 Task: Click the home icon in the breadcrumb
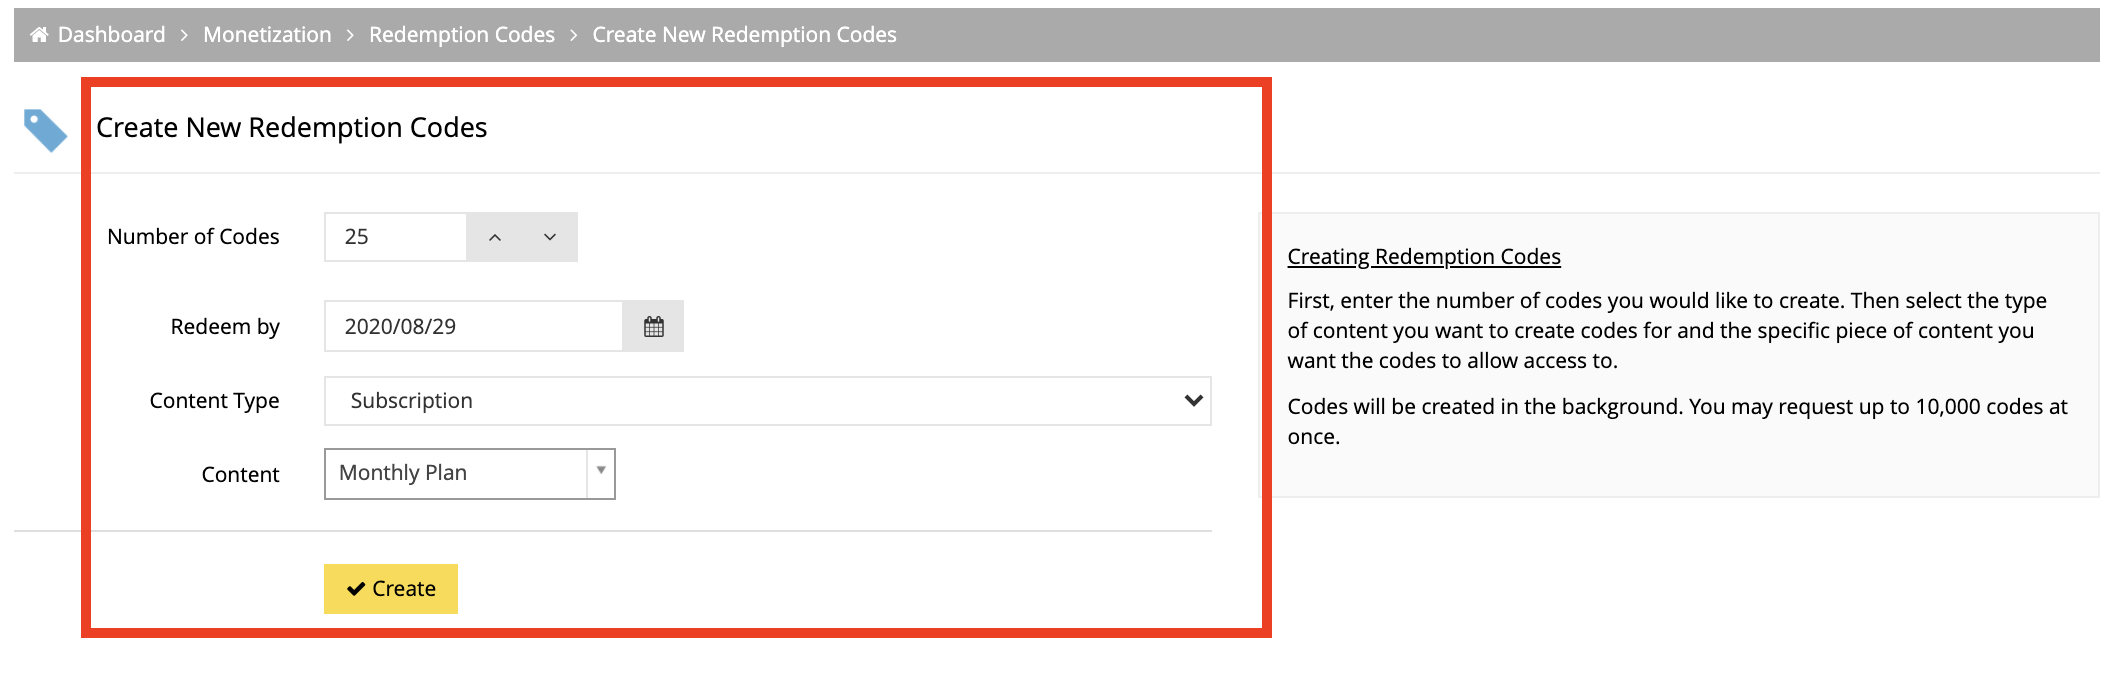pyautogui.click(x=39, y=35)
